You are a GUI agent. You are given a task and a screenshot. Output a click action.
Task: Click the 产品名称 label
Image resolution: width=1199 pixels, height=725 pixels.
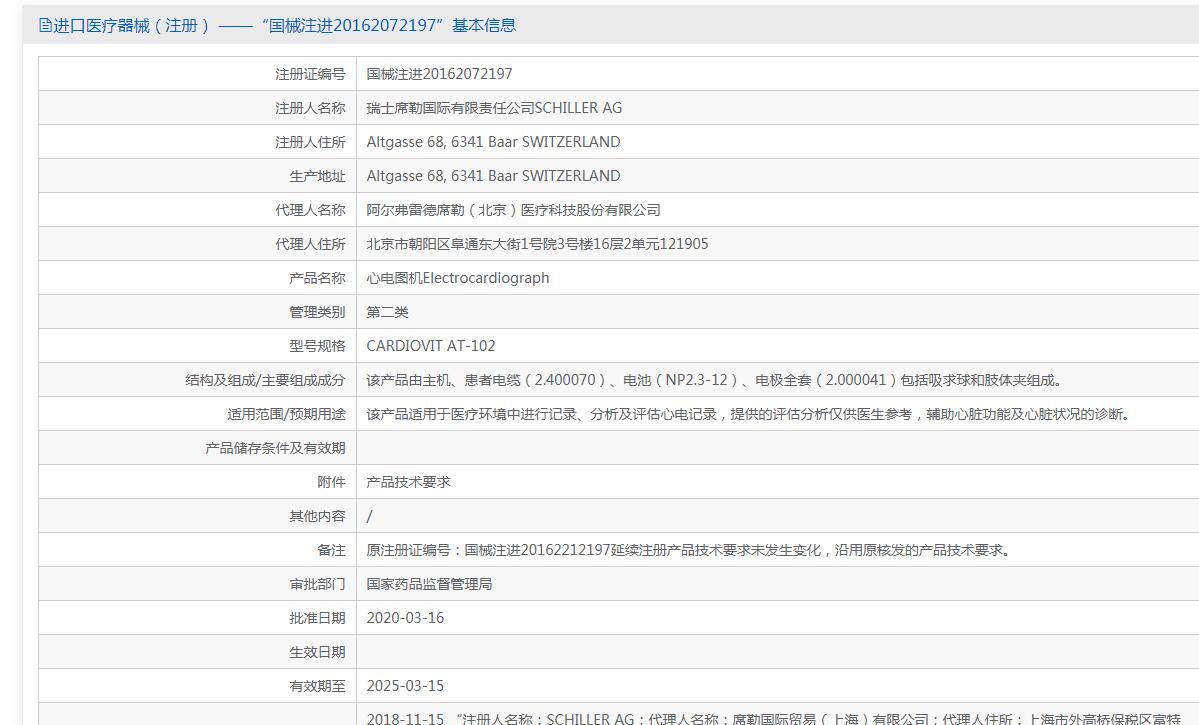pos(317,278)
